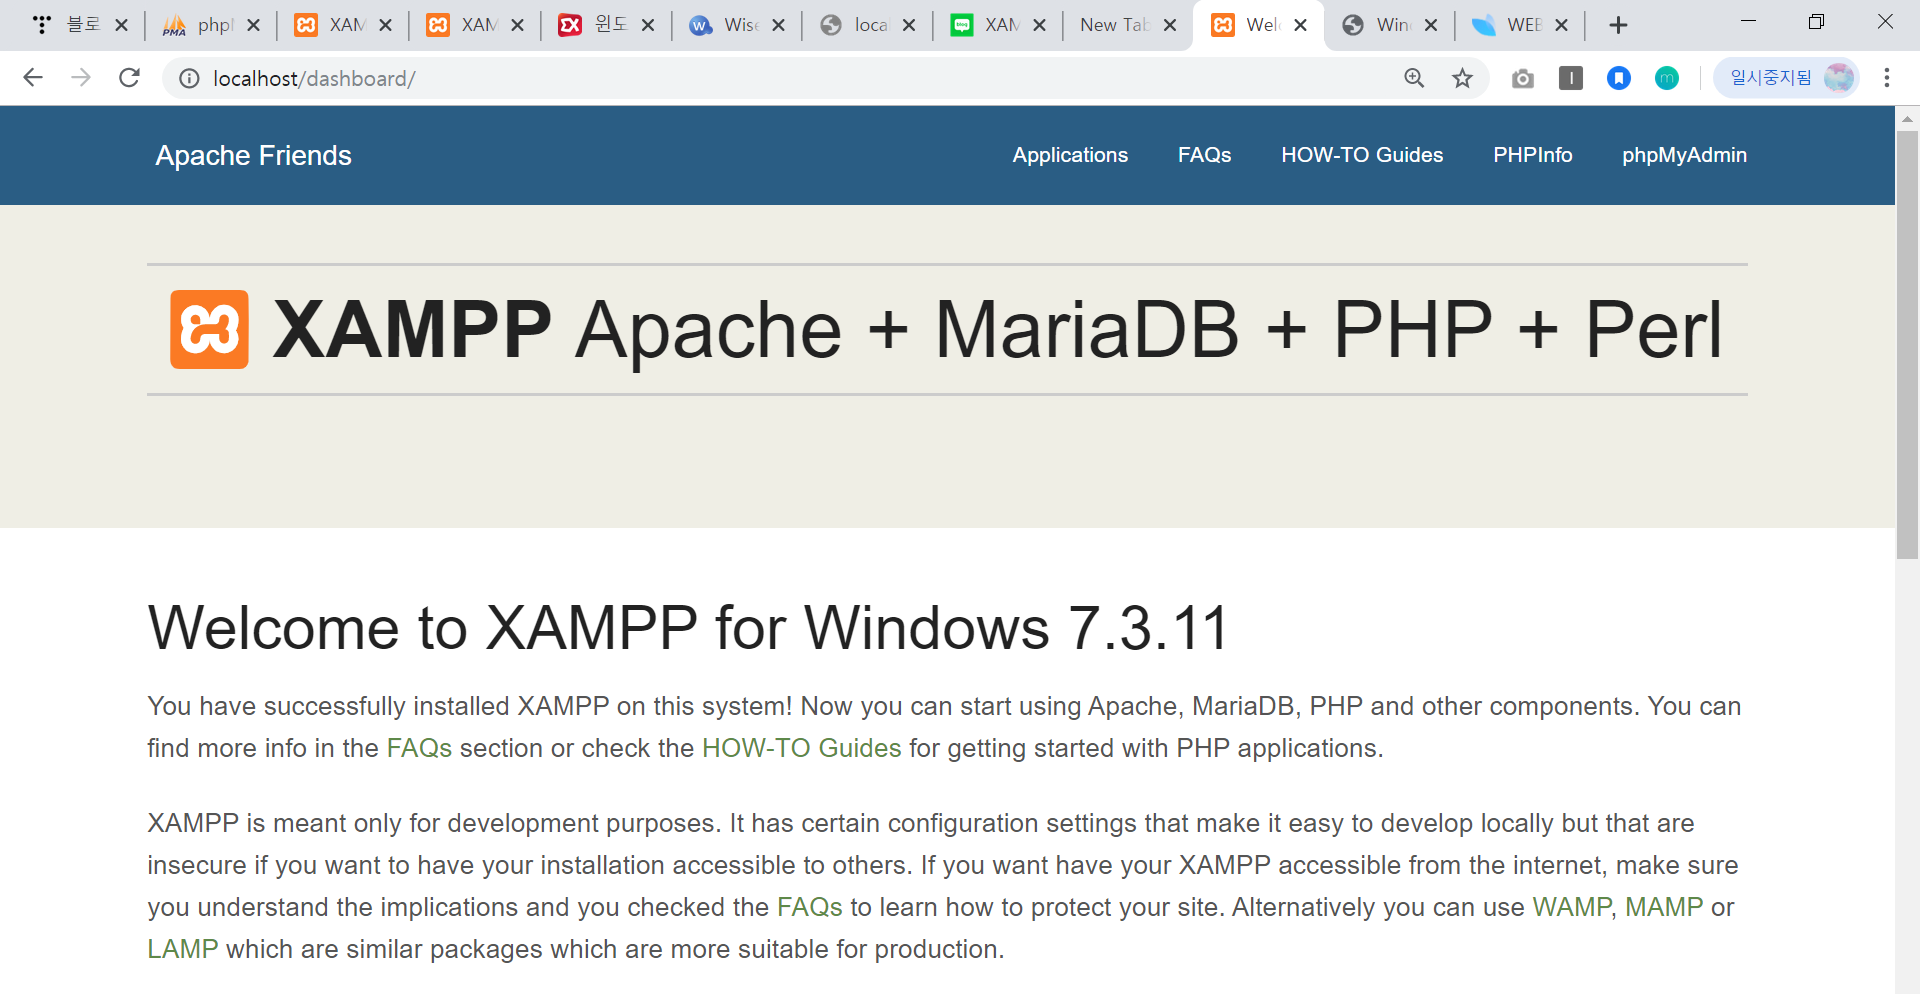Open the FAQs item in the top navigation
The height and width of the screenshot is (994, 1920).
(1204, 155)
